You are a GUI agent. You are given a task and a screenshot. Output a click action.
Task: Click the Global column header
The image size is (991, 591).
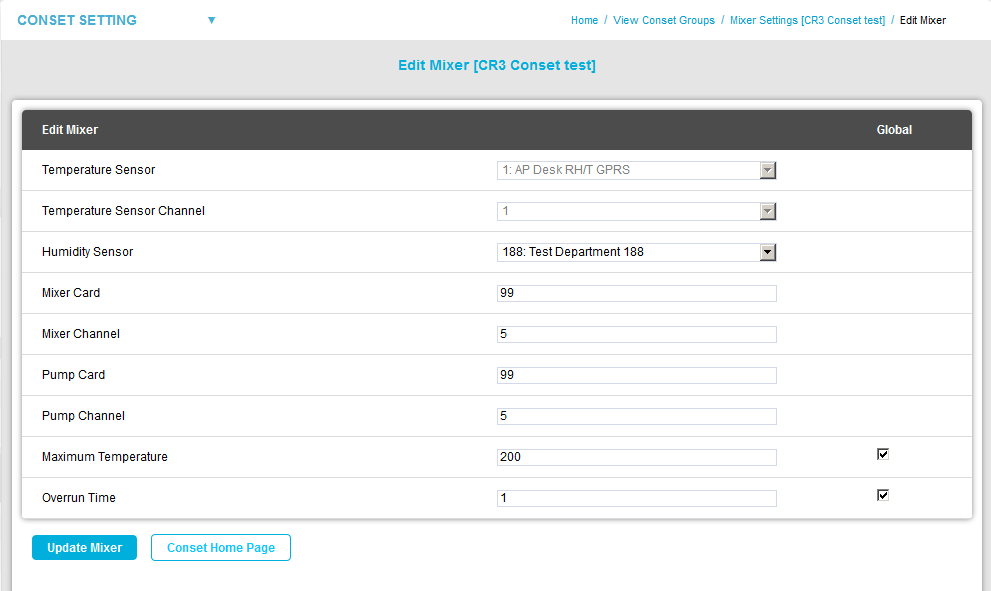coord(894,130)
